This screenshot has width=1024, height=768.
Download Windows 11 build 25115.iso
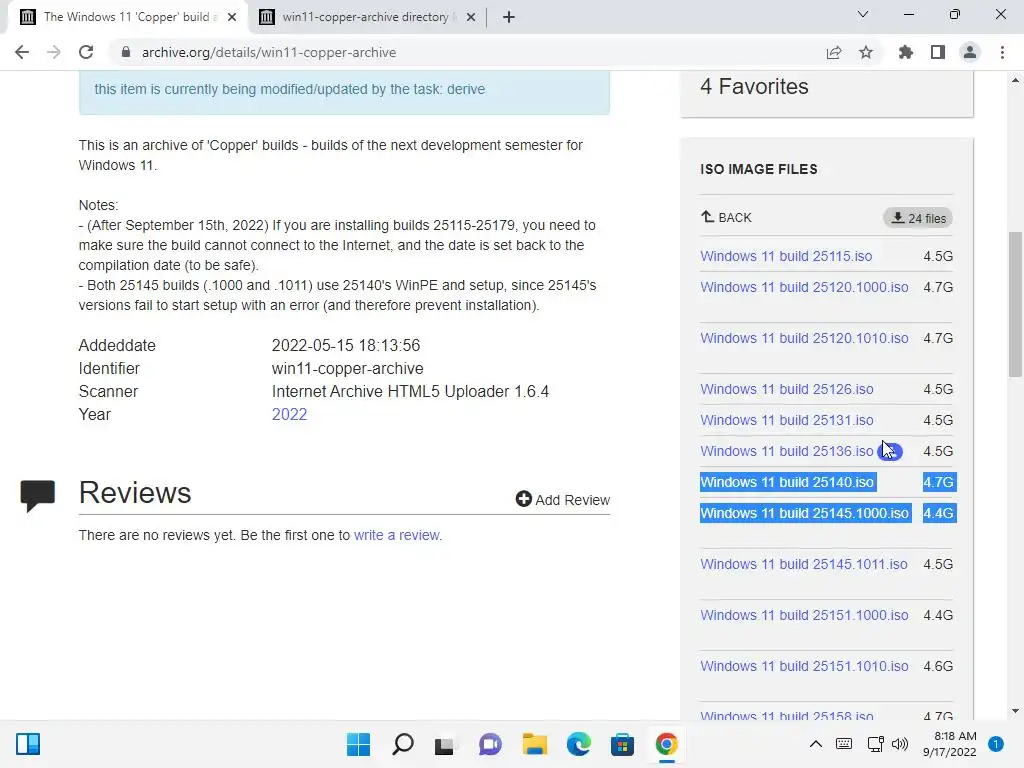(x=786, y=256)
